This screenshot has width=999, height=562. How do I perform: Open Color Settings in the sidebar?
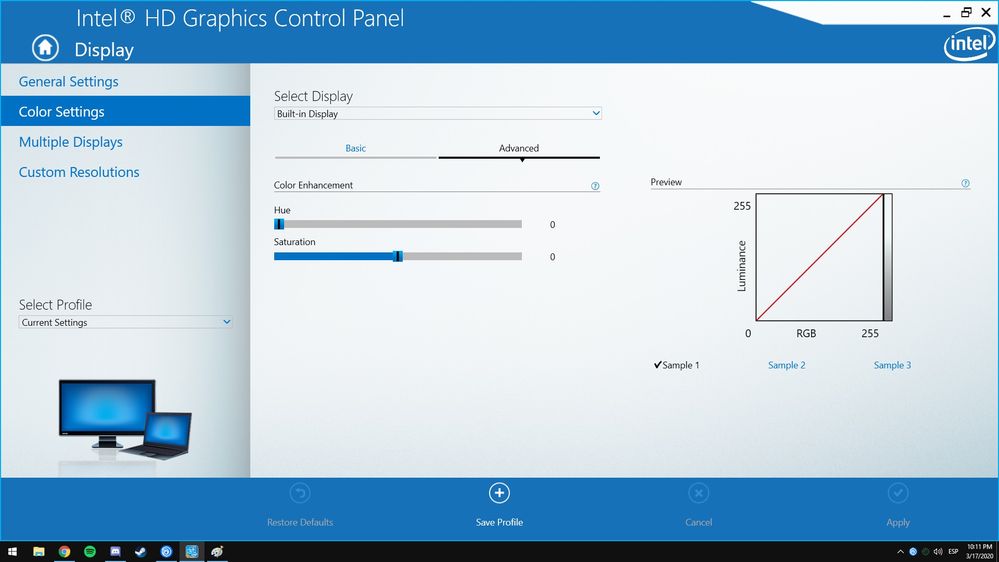(x=125, y=112)
